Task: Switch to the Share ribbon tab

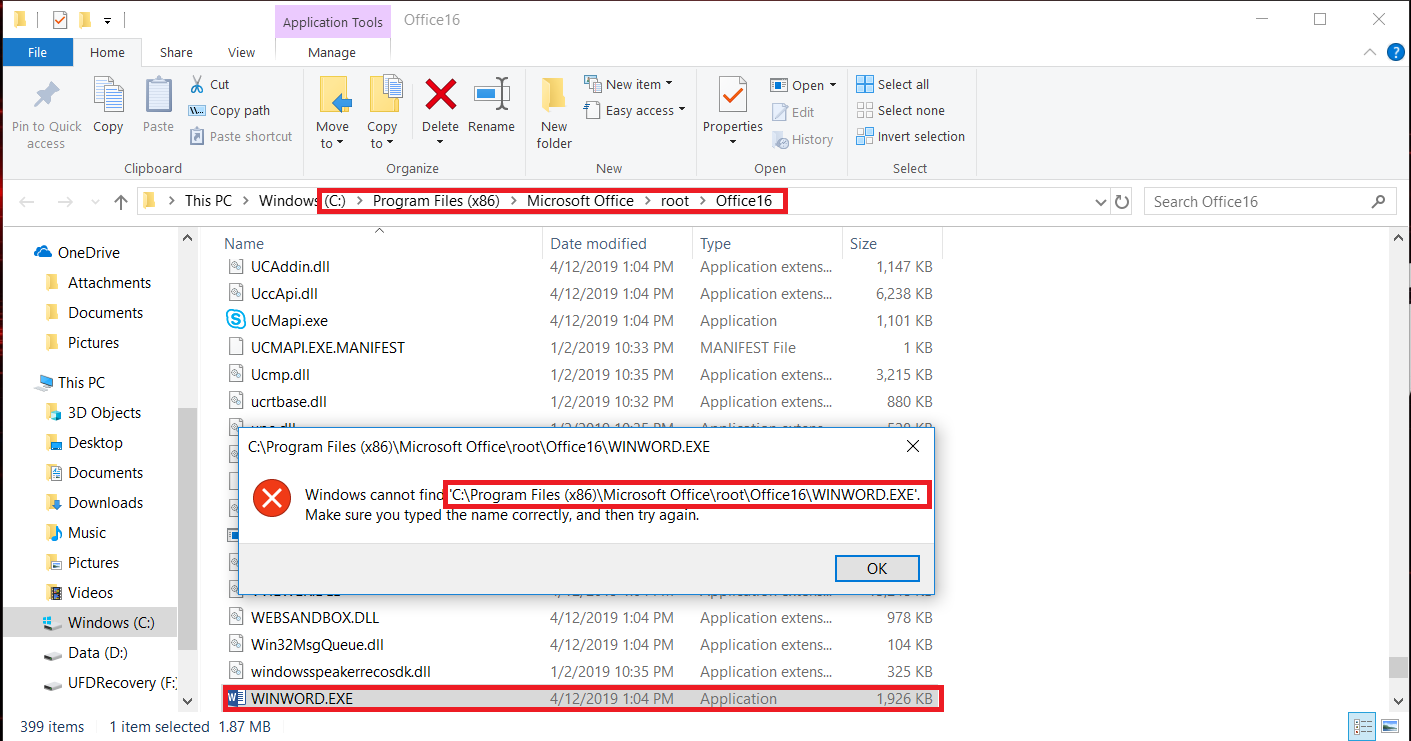Action: coord(176,53)
